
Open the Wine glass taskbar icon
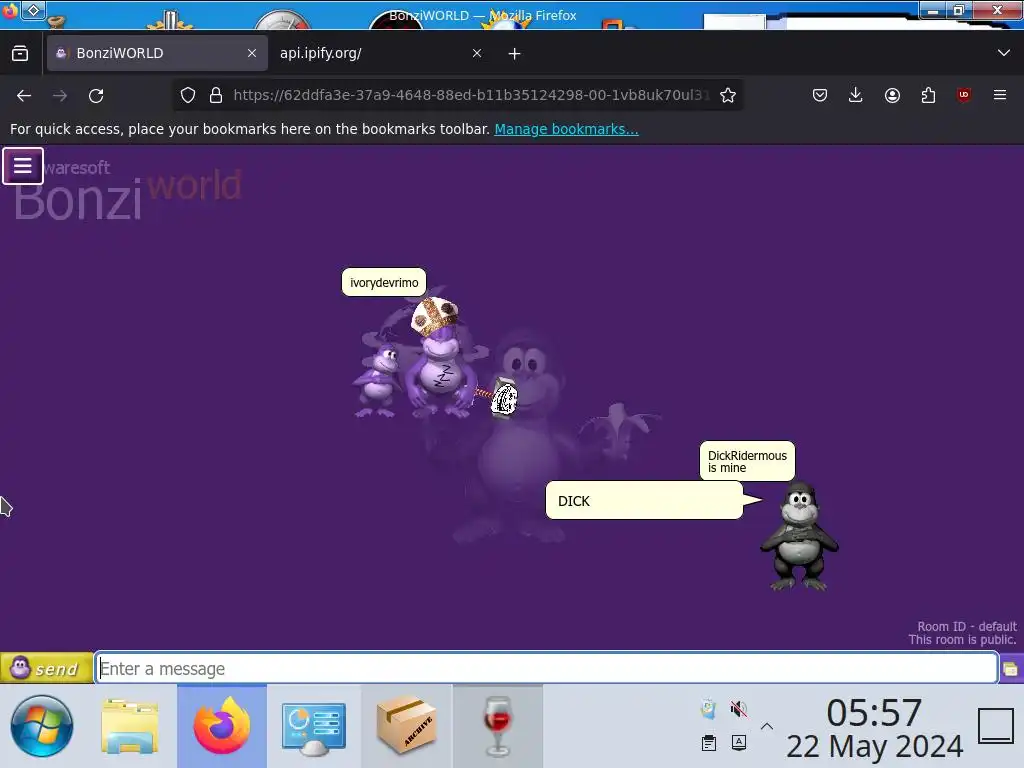pyautogui.click(x=498, y=726)
